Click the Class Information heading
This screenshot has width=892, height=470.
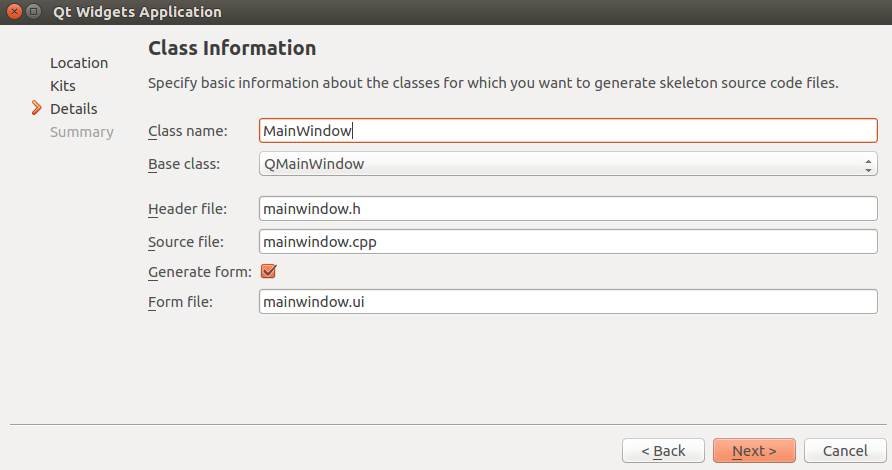[x=232, y=48]
